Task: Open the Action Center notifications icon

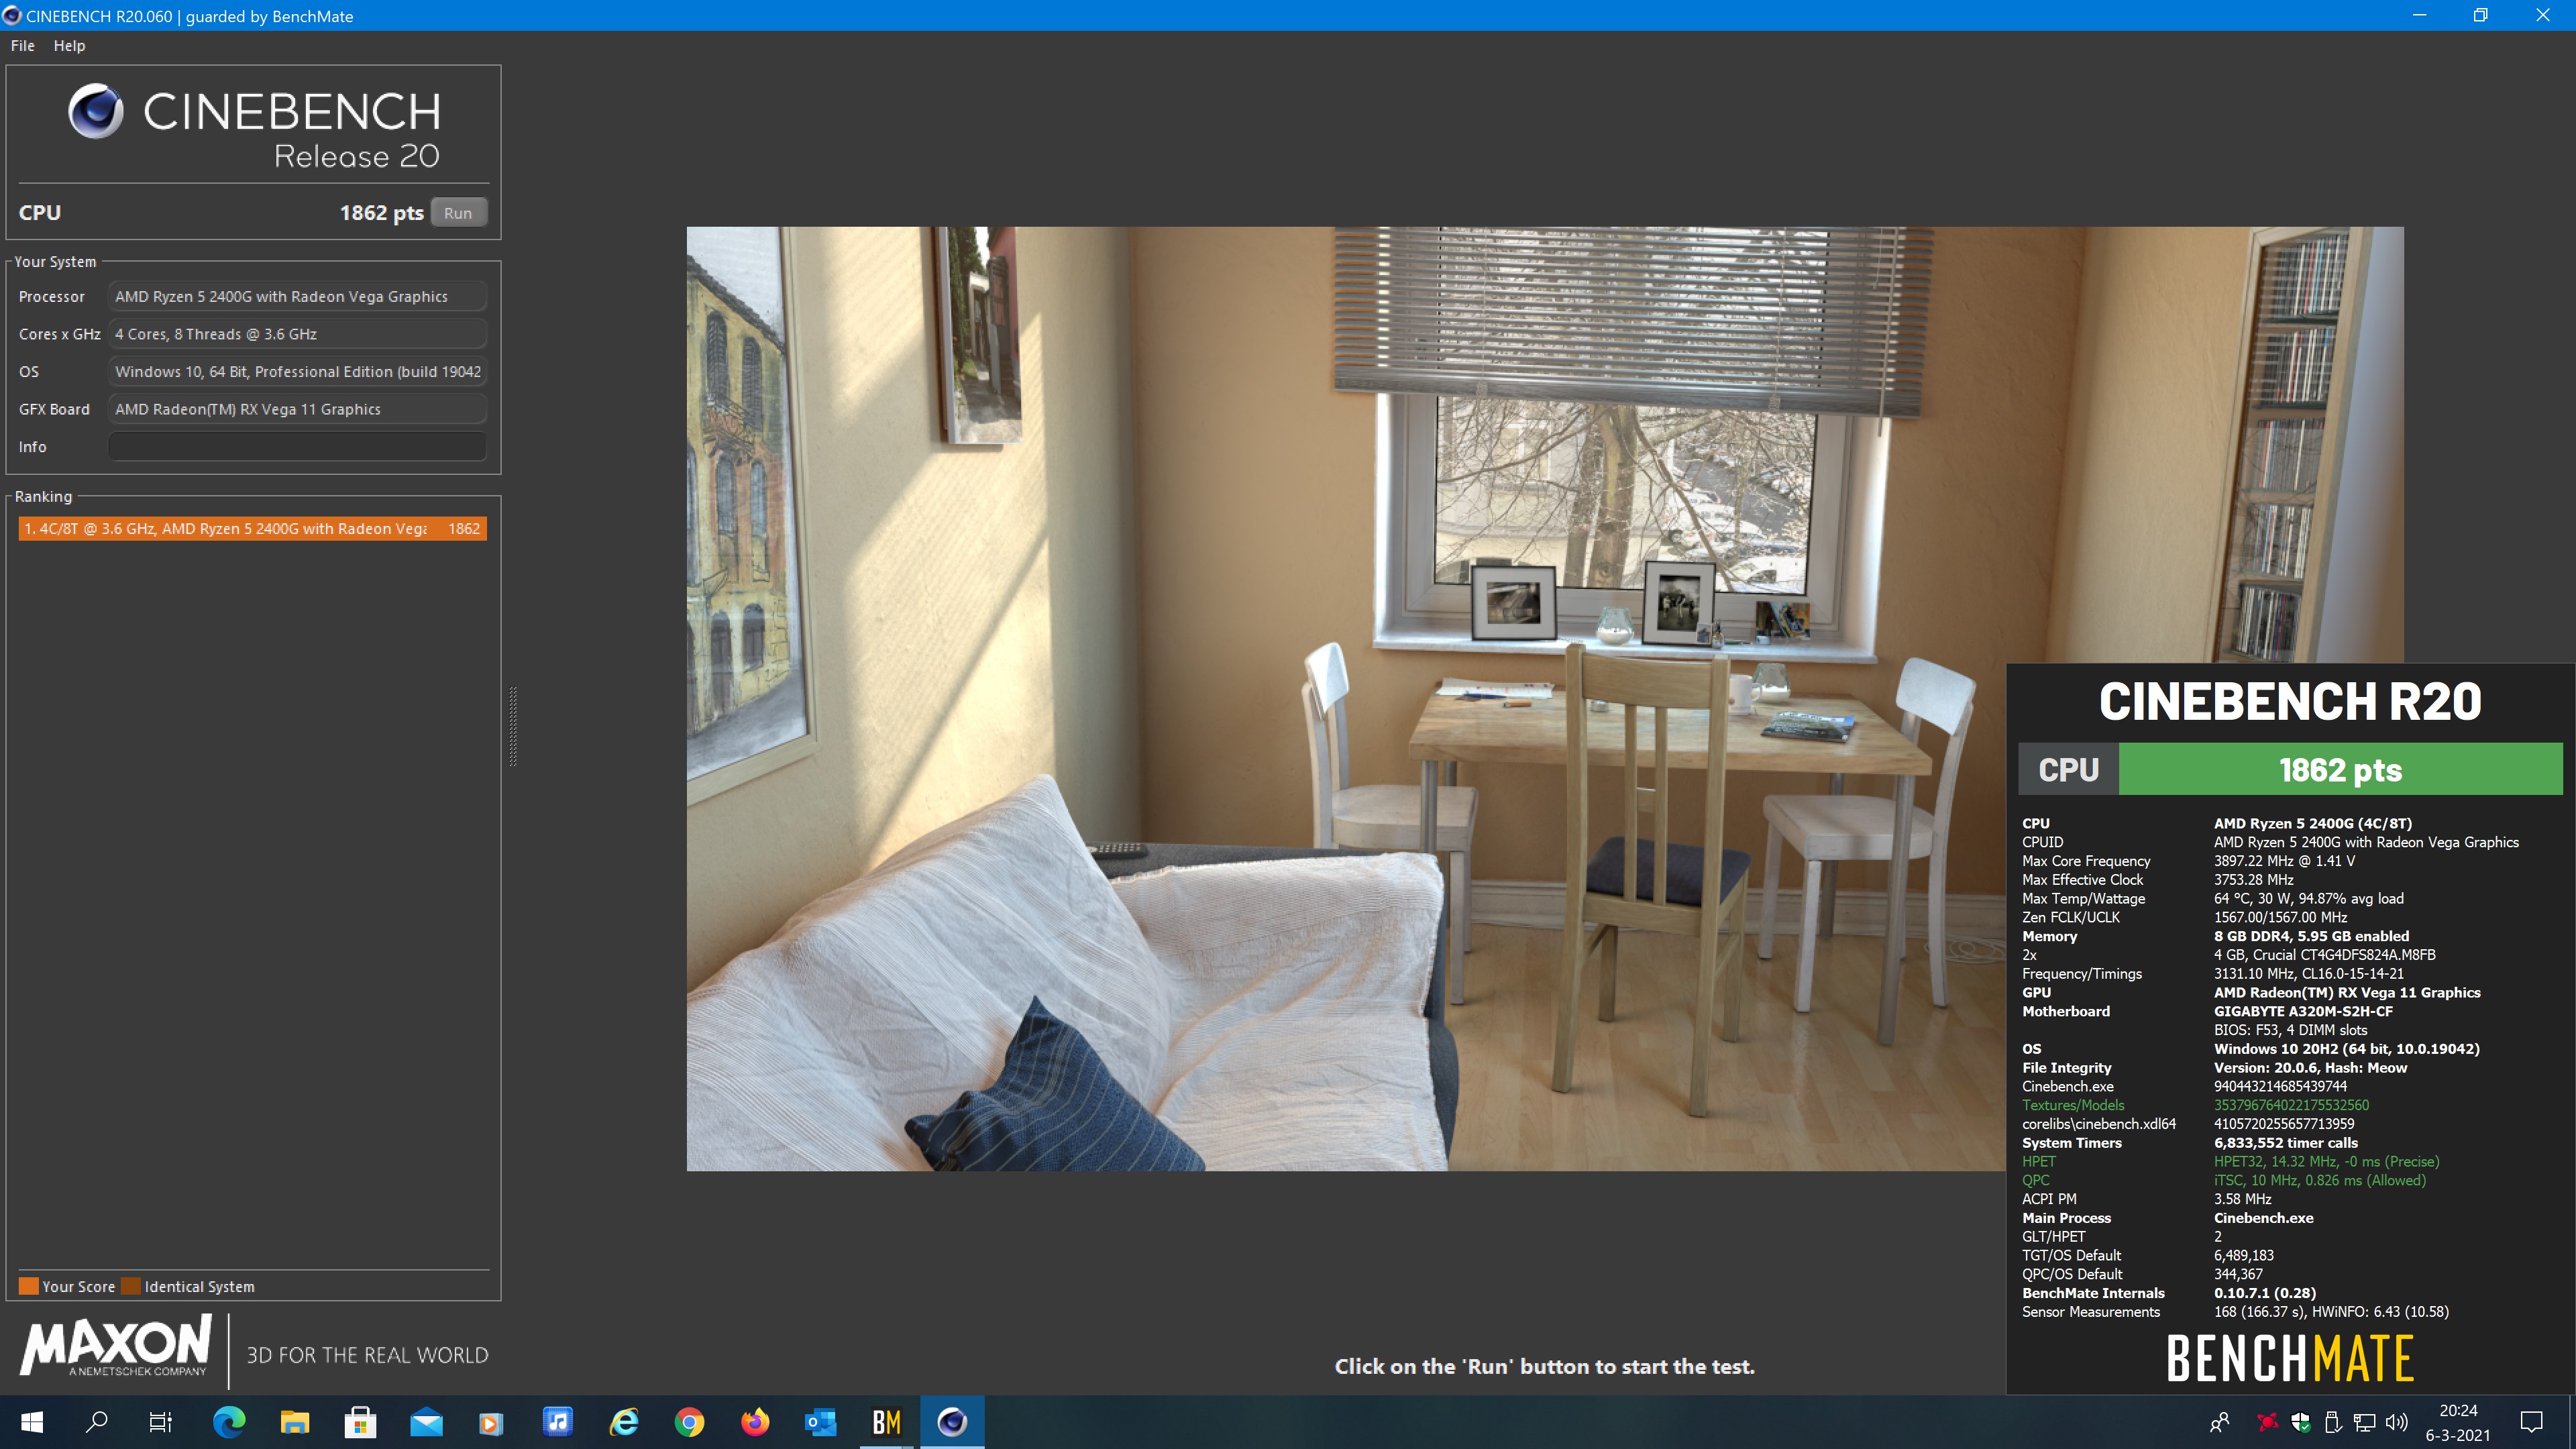Action: pos(2532,1422)
